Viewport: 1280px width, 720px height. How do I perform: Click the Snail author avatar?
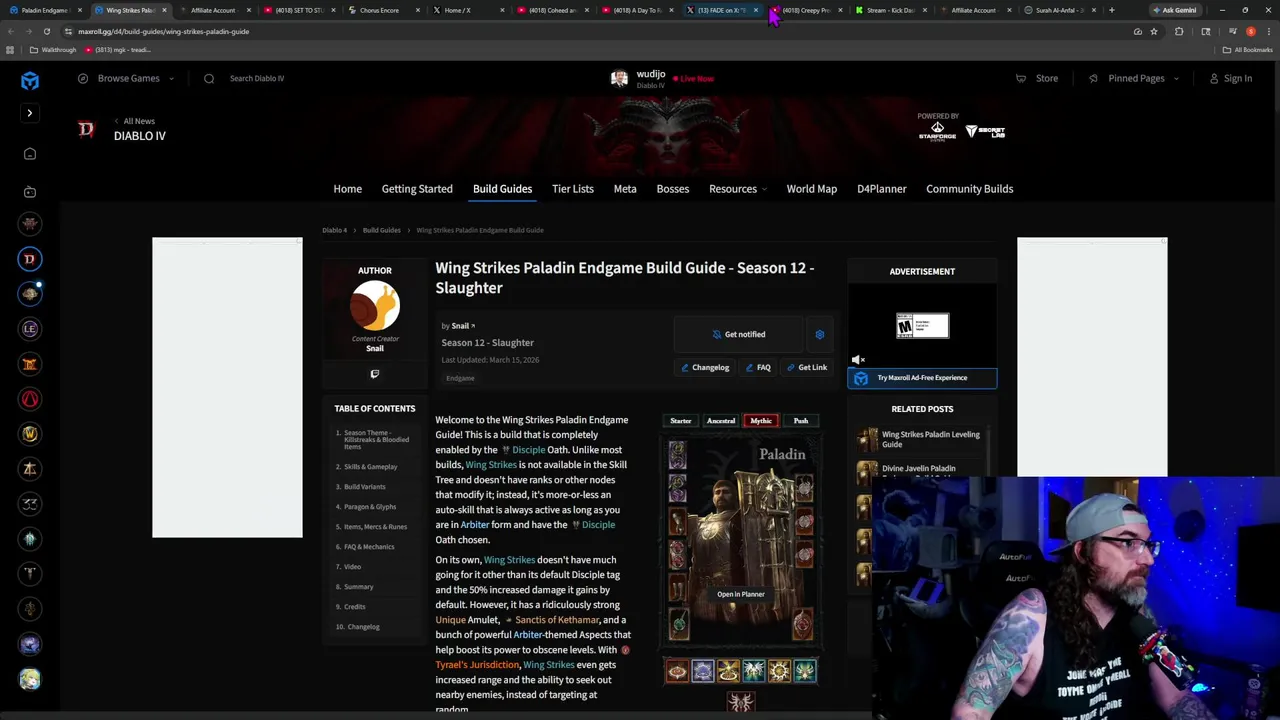(x=375, y=306)
